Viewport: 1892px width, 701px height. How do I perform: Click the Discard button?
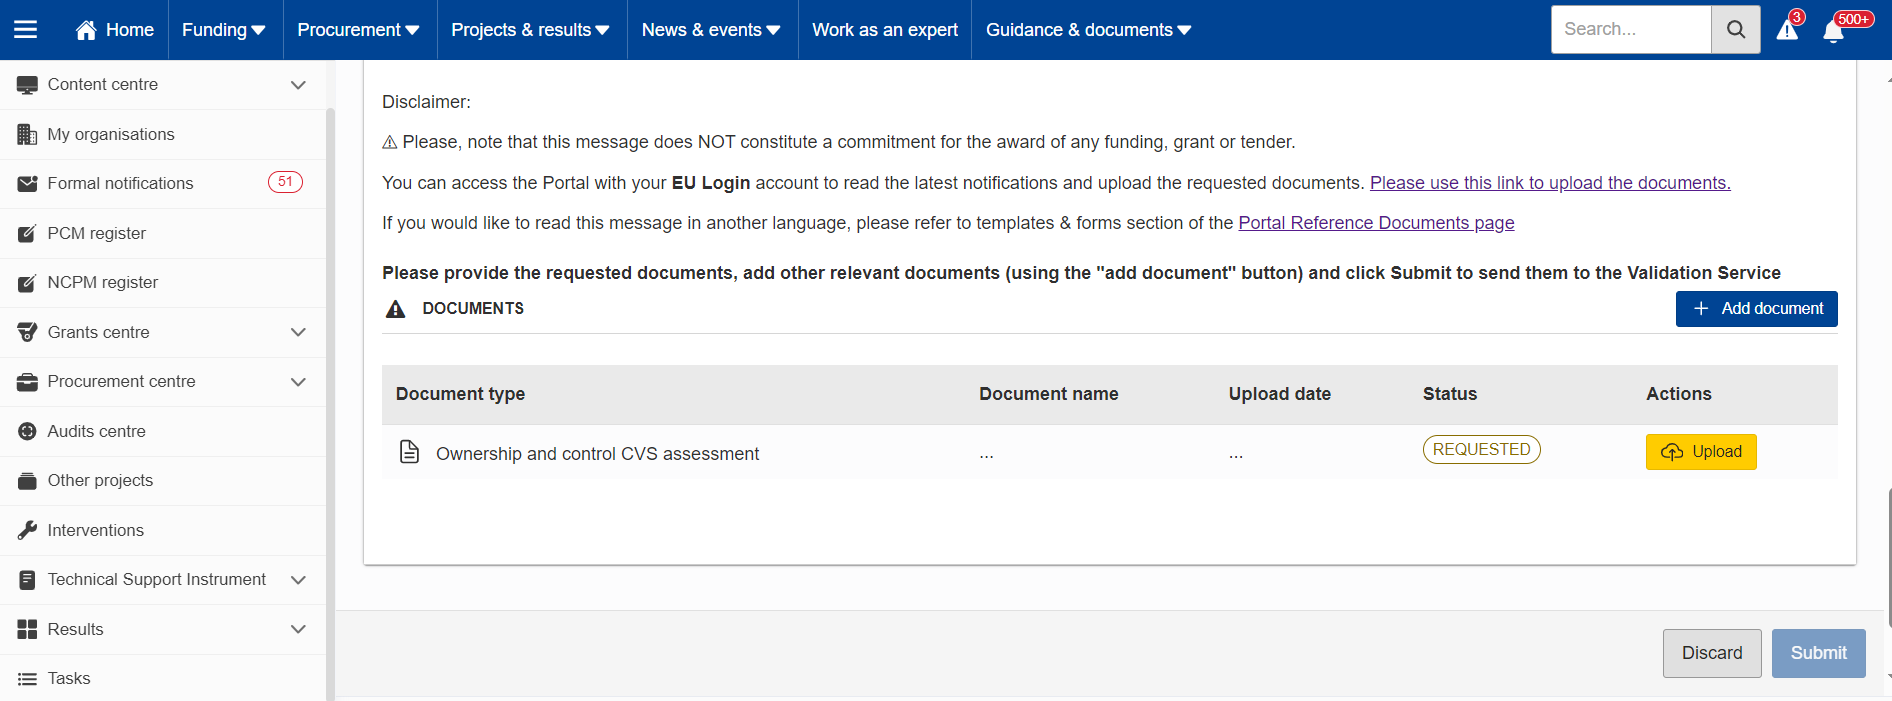click(1712, 653)
